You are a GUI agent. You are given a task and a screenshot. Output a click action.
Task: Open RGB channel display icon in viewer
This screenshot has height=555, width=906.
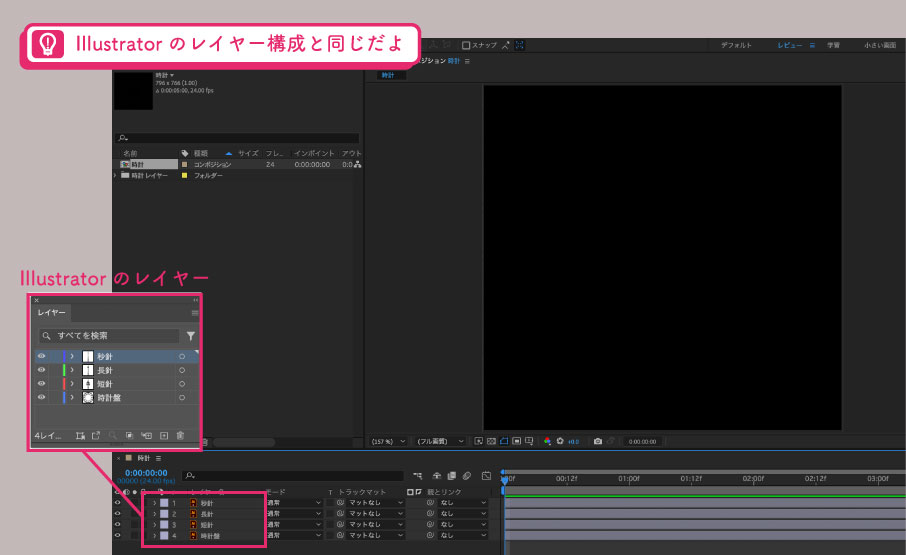click(x=547, y=441)
